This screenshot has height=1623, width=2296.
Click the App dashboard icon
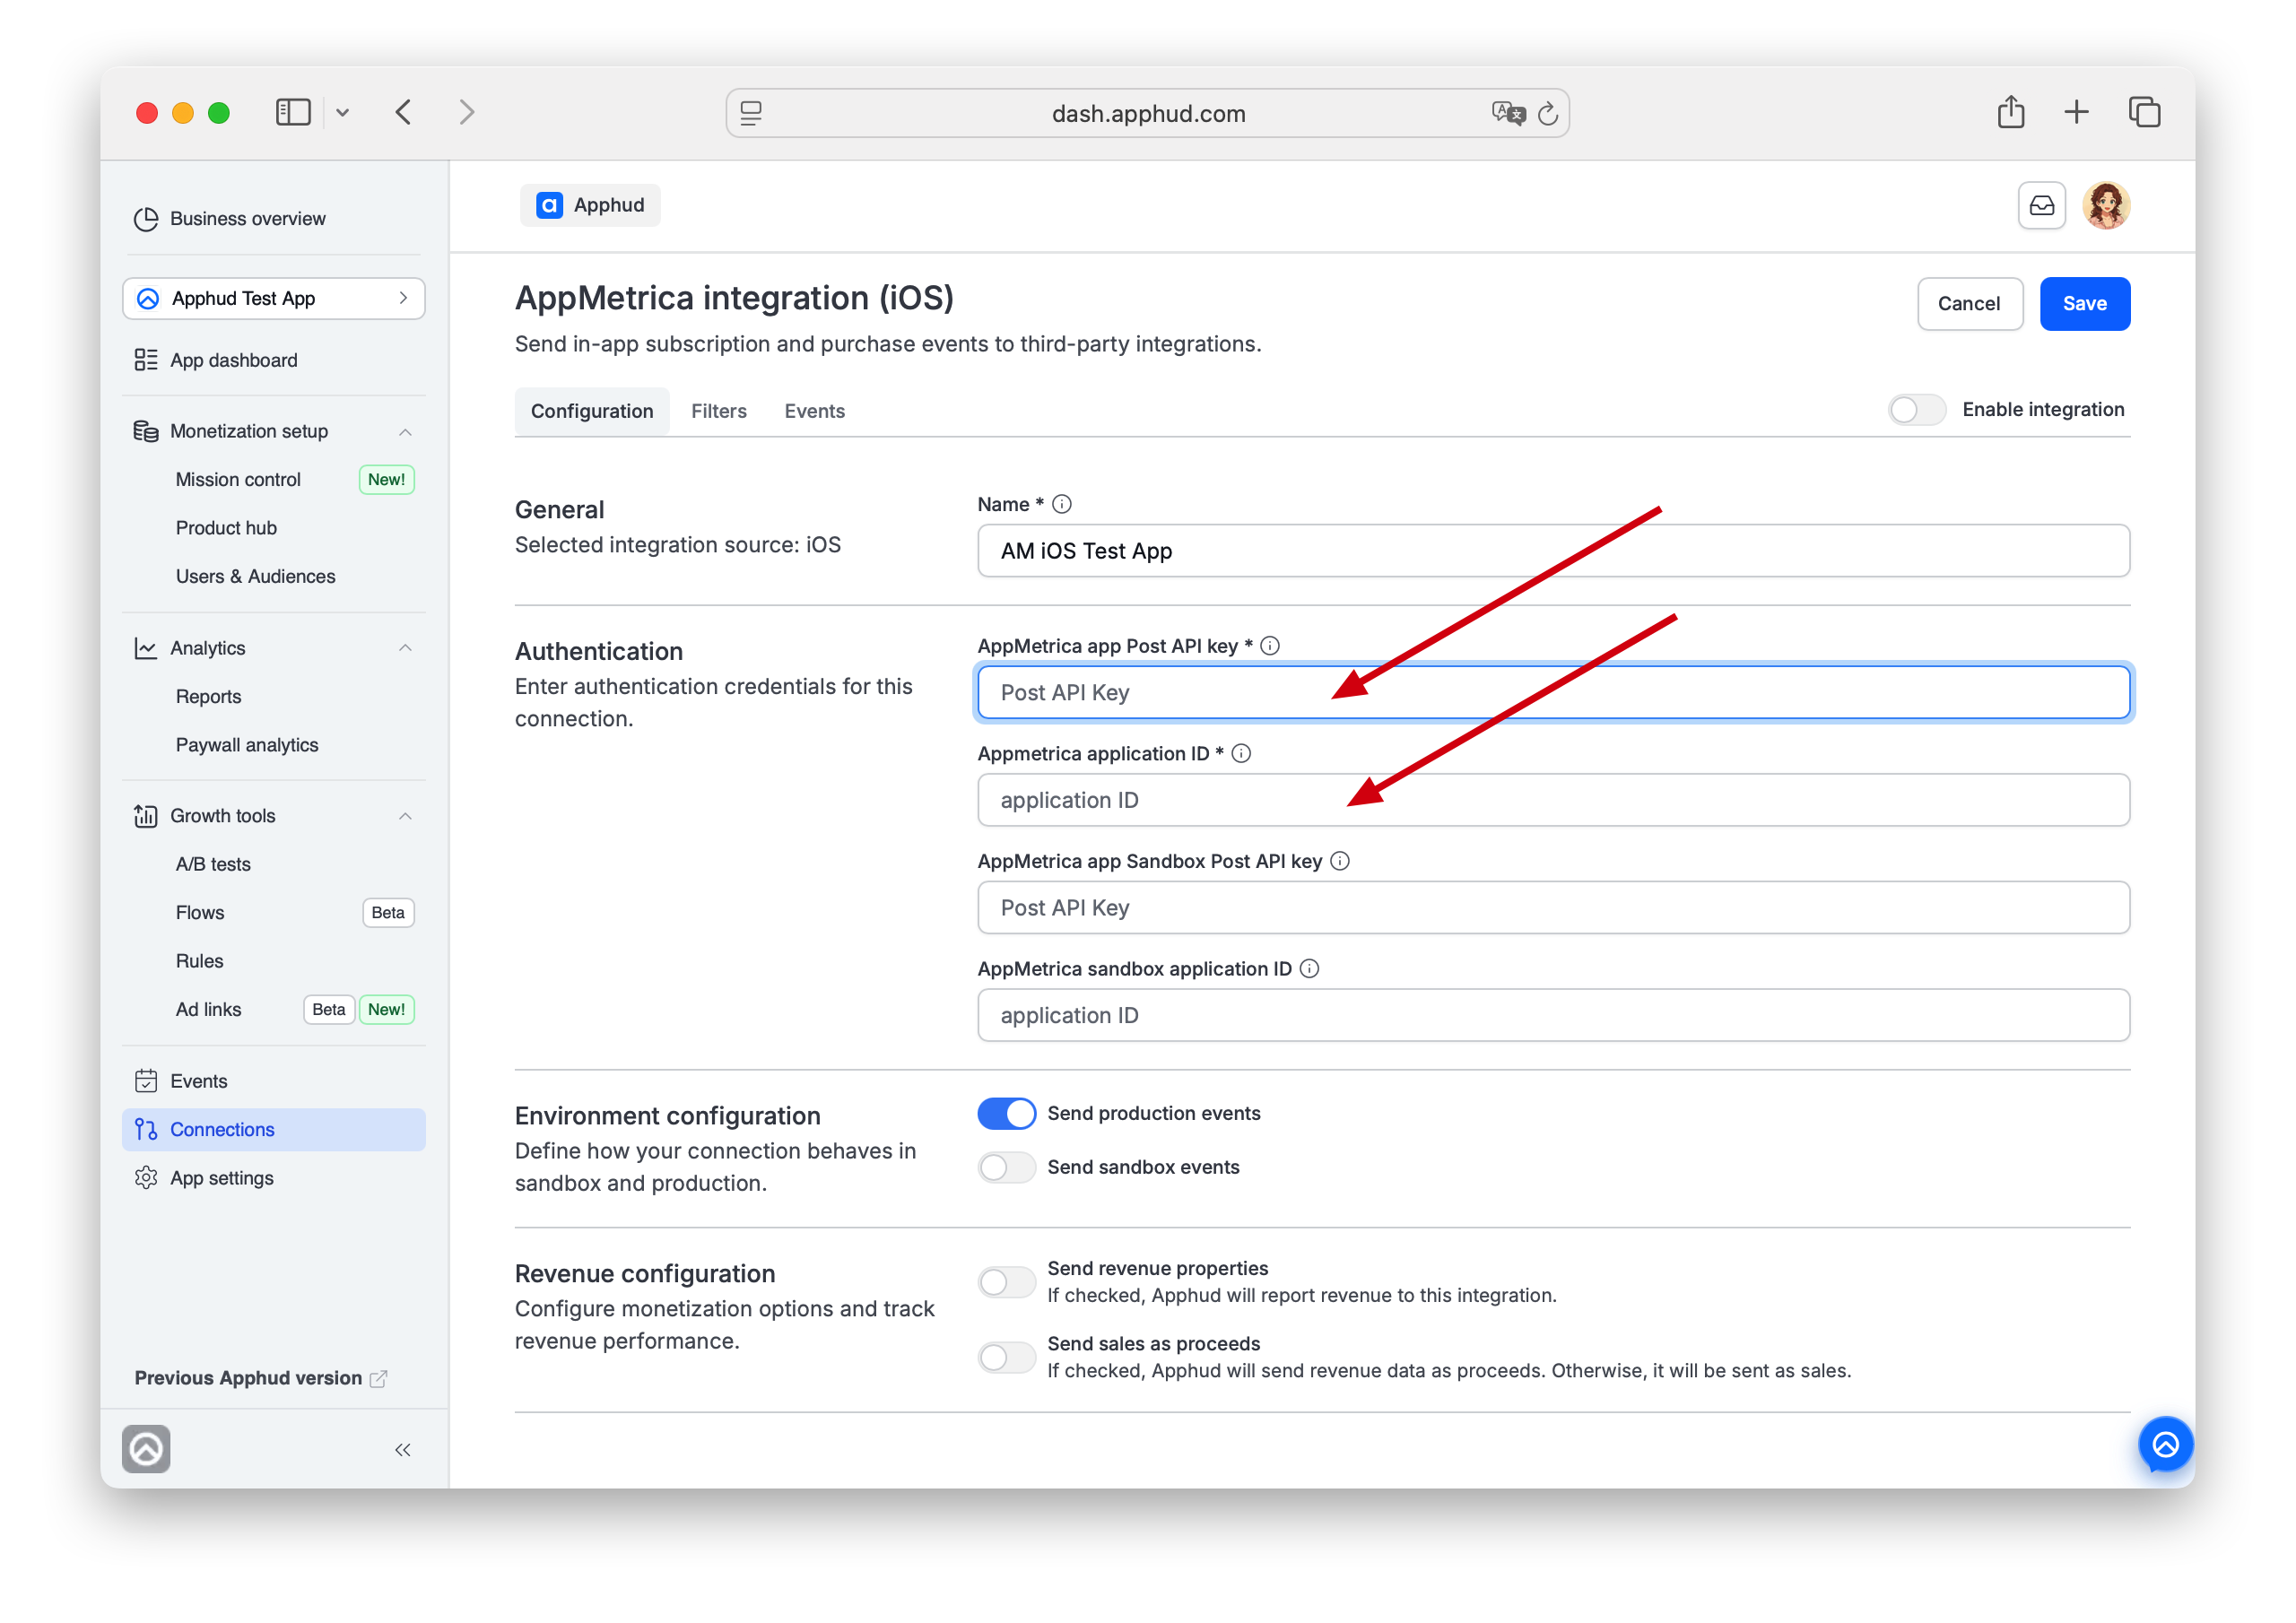coord(146,360)
